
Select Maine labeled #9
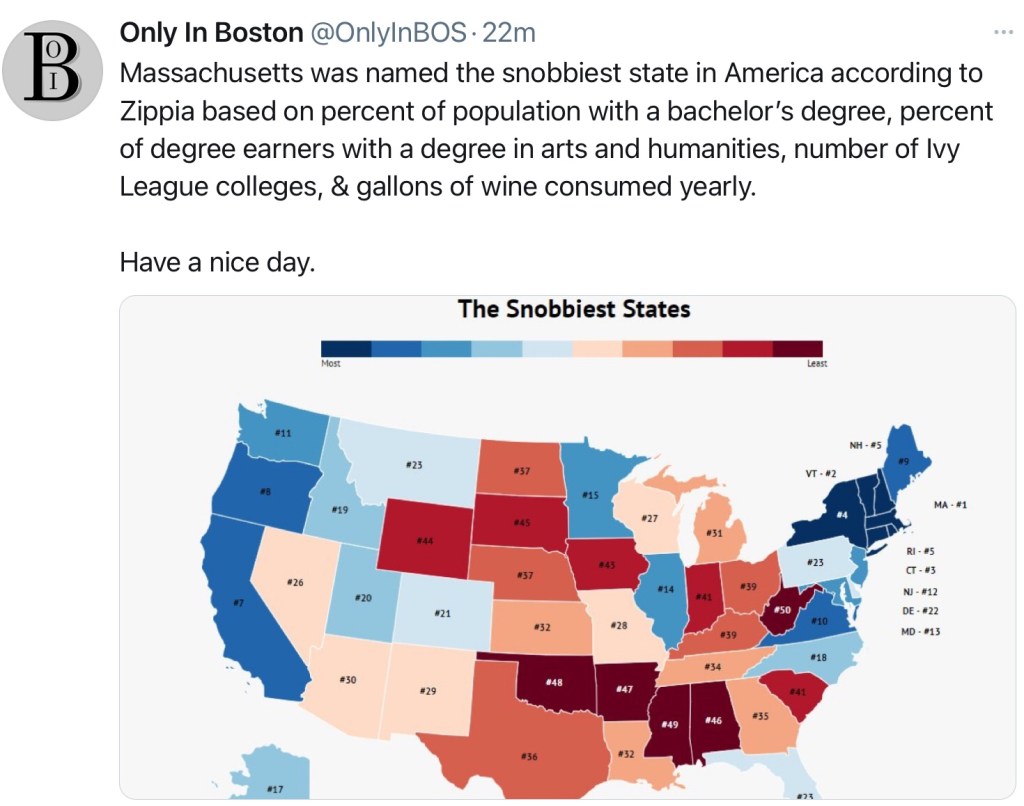903,461
